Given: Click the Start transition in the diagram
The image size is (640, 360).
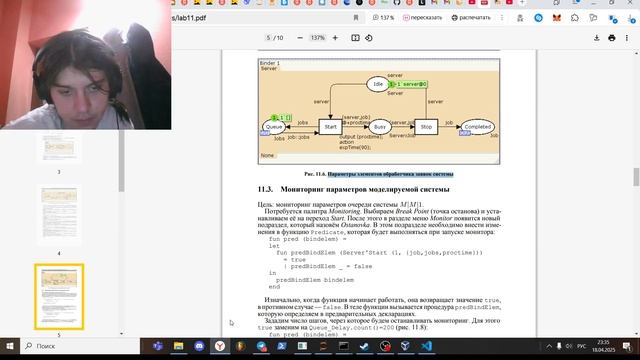Looking at the screenshot, I should coord(330,127).
